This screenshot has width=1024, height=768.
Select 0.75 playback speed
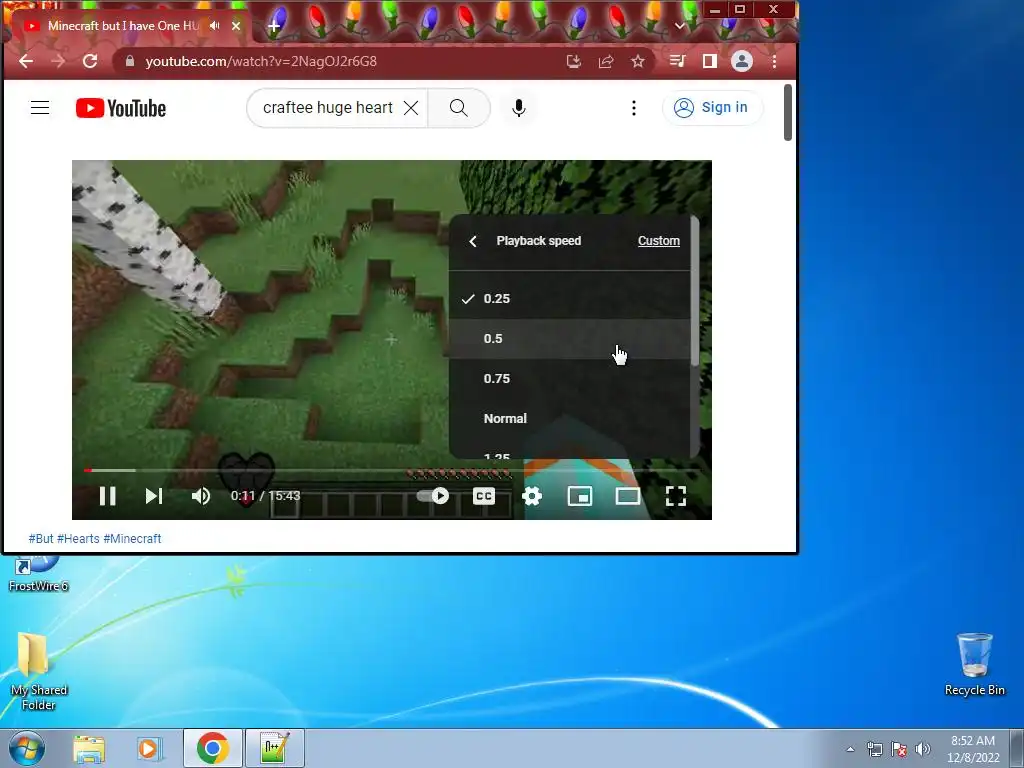click(x=570, y=378)
